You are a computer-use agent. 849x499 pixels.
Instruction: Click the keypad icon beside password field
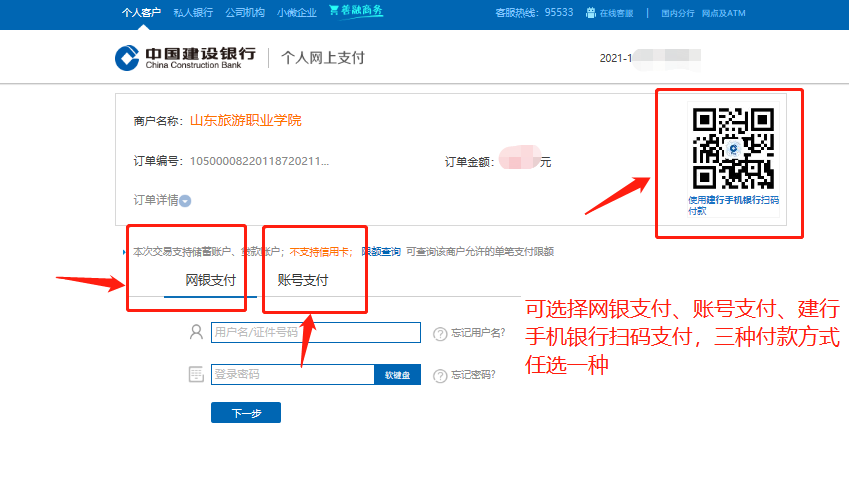[196, 374]
